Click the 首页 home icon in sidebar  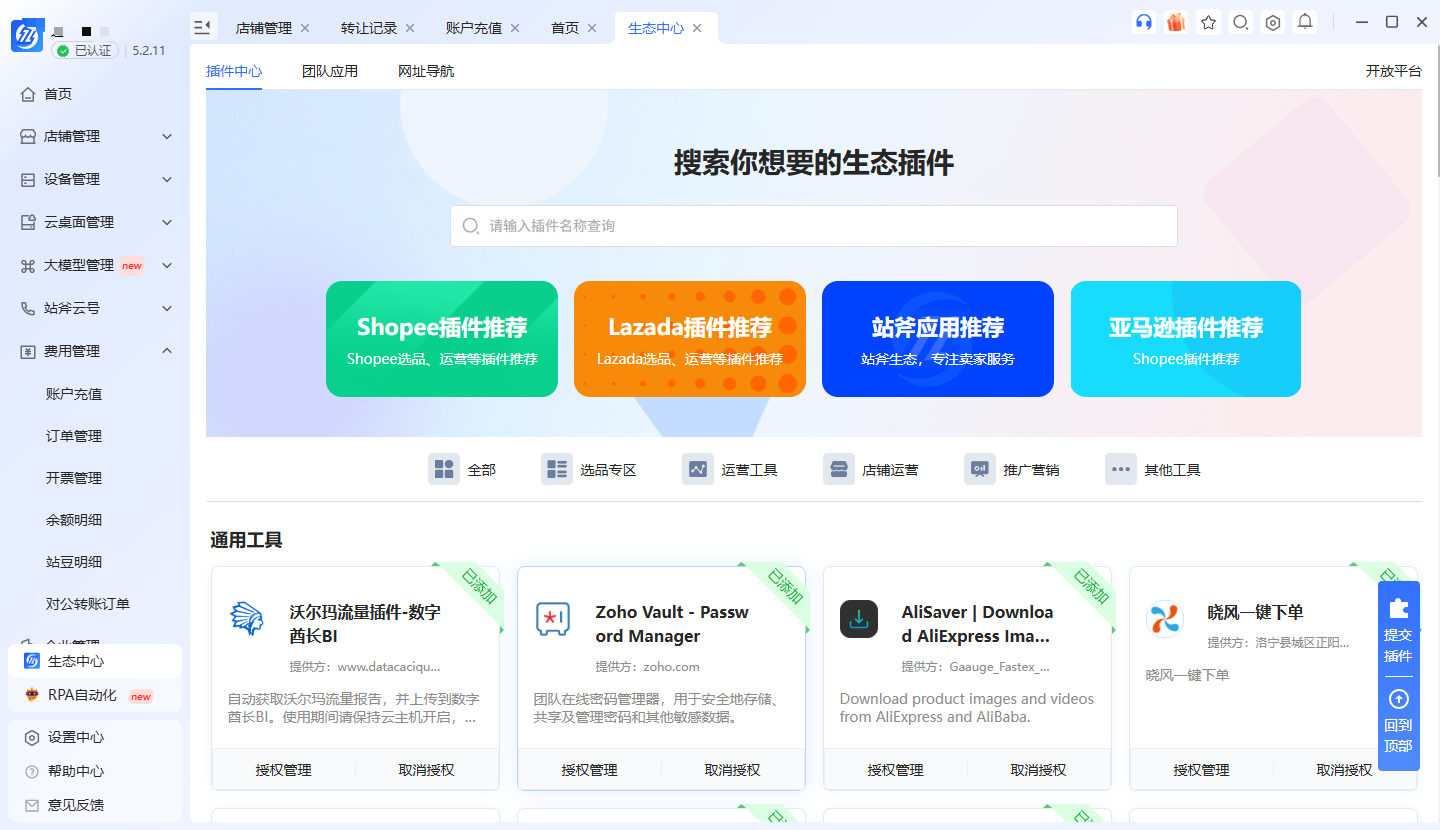pos(29,94)
